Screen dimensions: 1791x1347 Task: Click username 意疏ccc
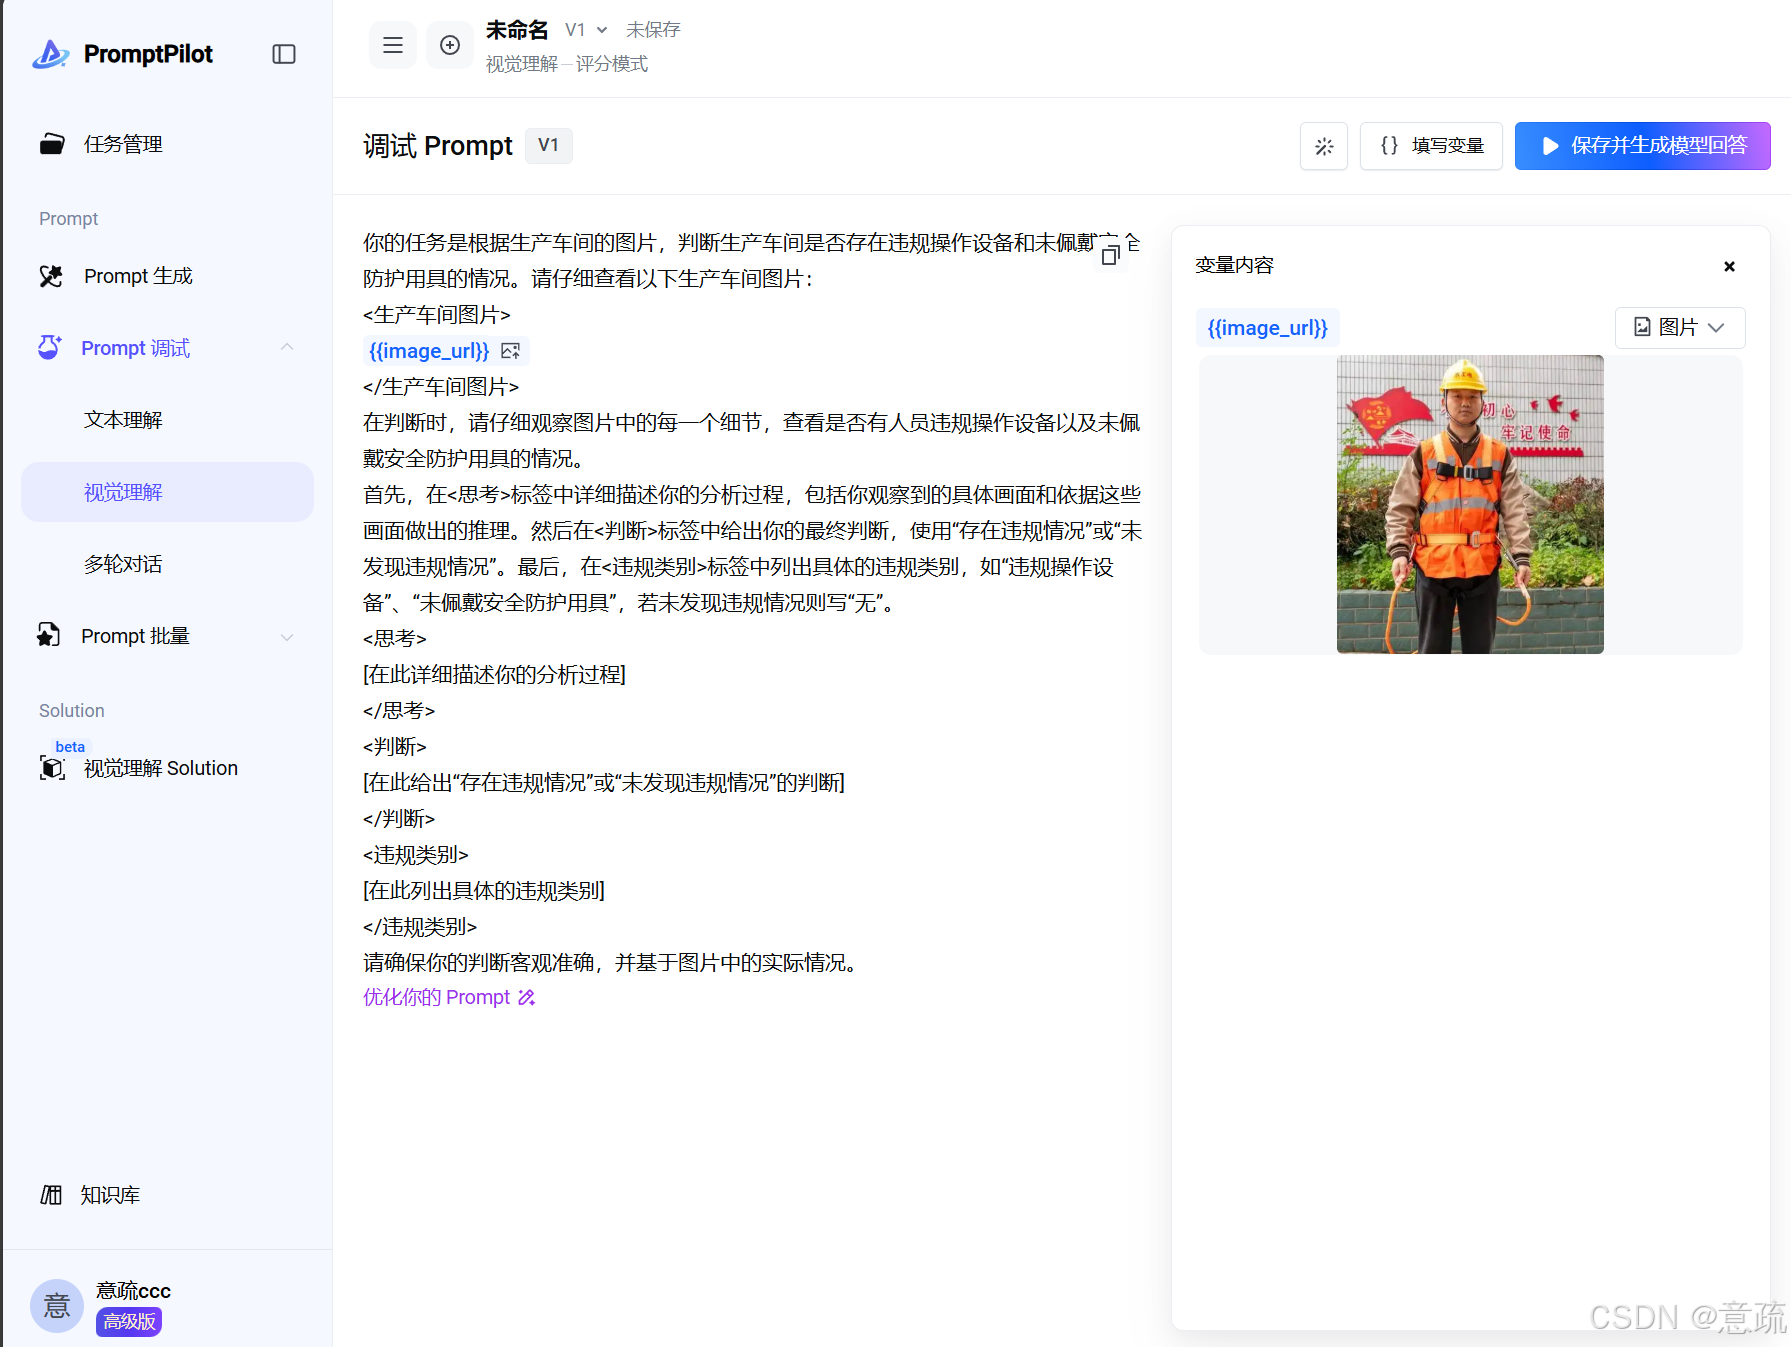pyautogui.click(x=133, y=1291)
